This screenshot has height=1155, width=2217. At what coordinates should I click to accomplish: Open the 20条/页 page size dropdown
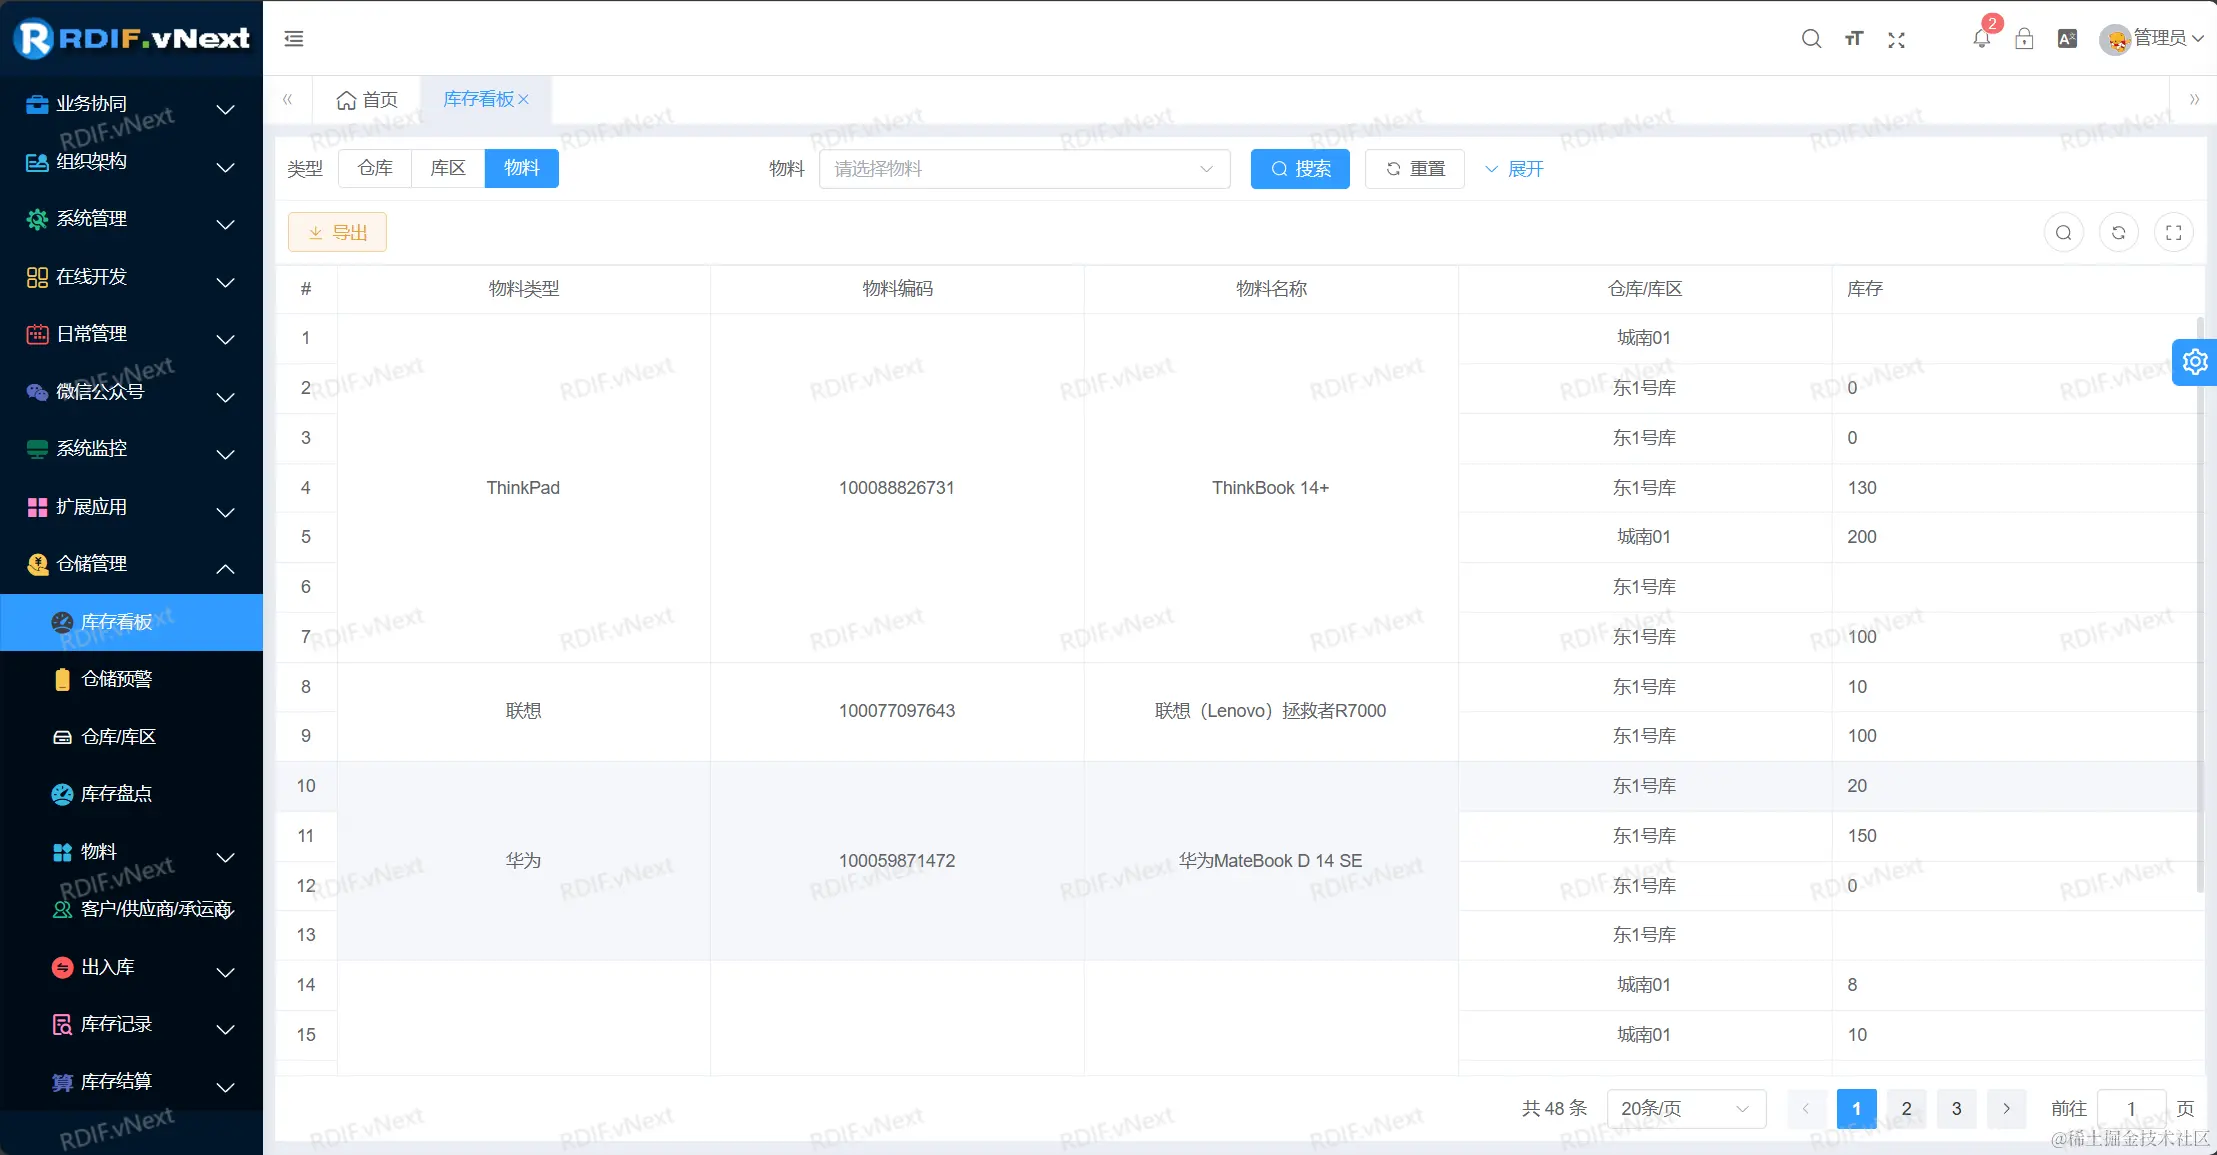[x=1685, y=1108]
